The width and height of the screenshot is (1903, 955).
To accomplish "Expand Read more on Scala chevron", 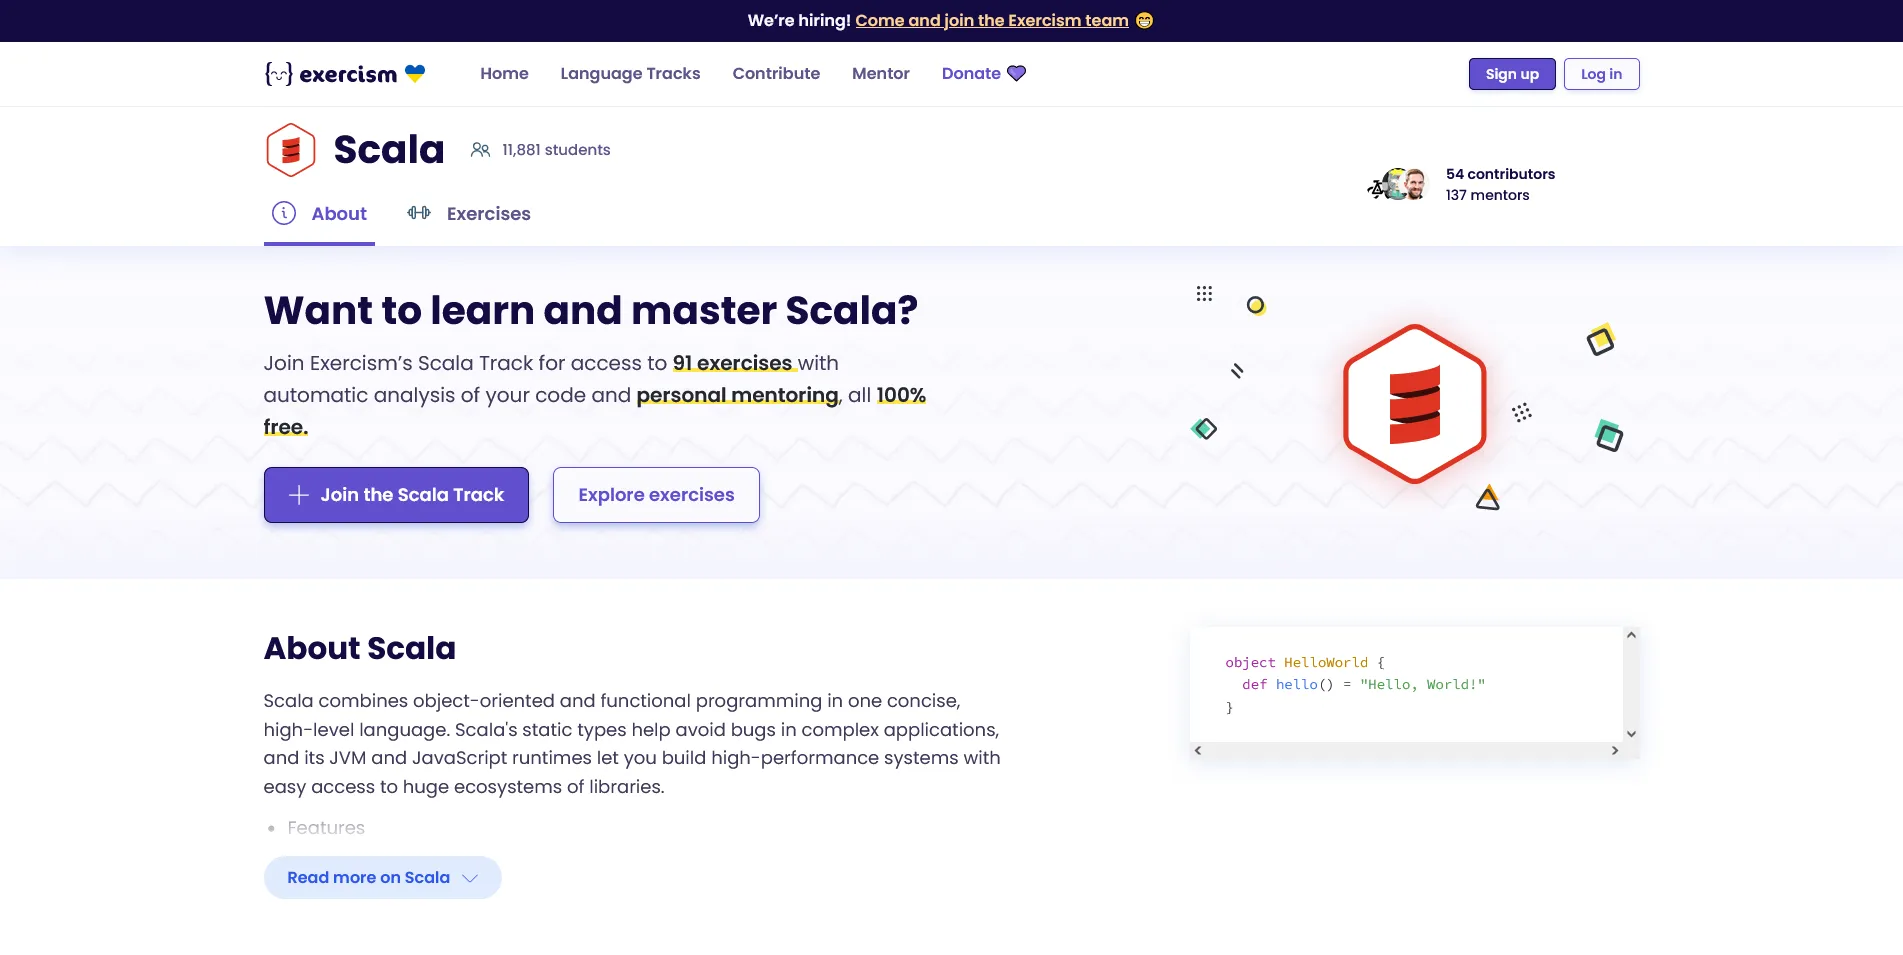I will click(470, 878).
